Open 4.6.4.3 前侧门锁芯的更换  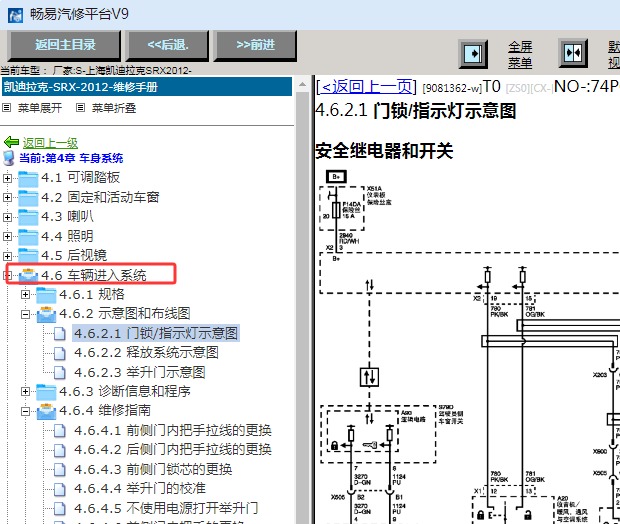[x=153, y=469]
